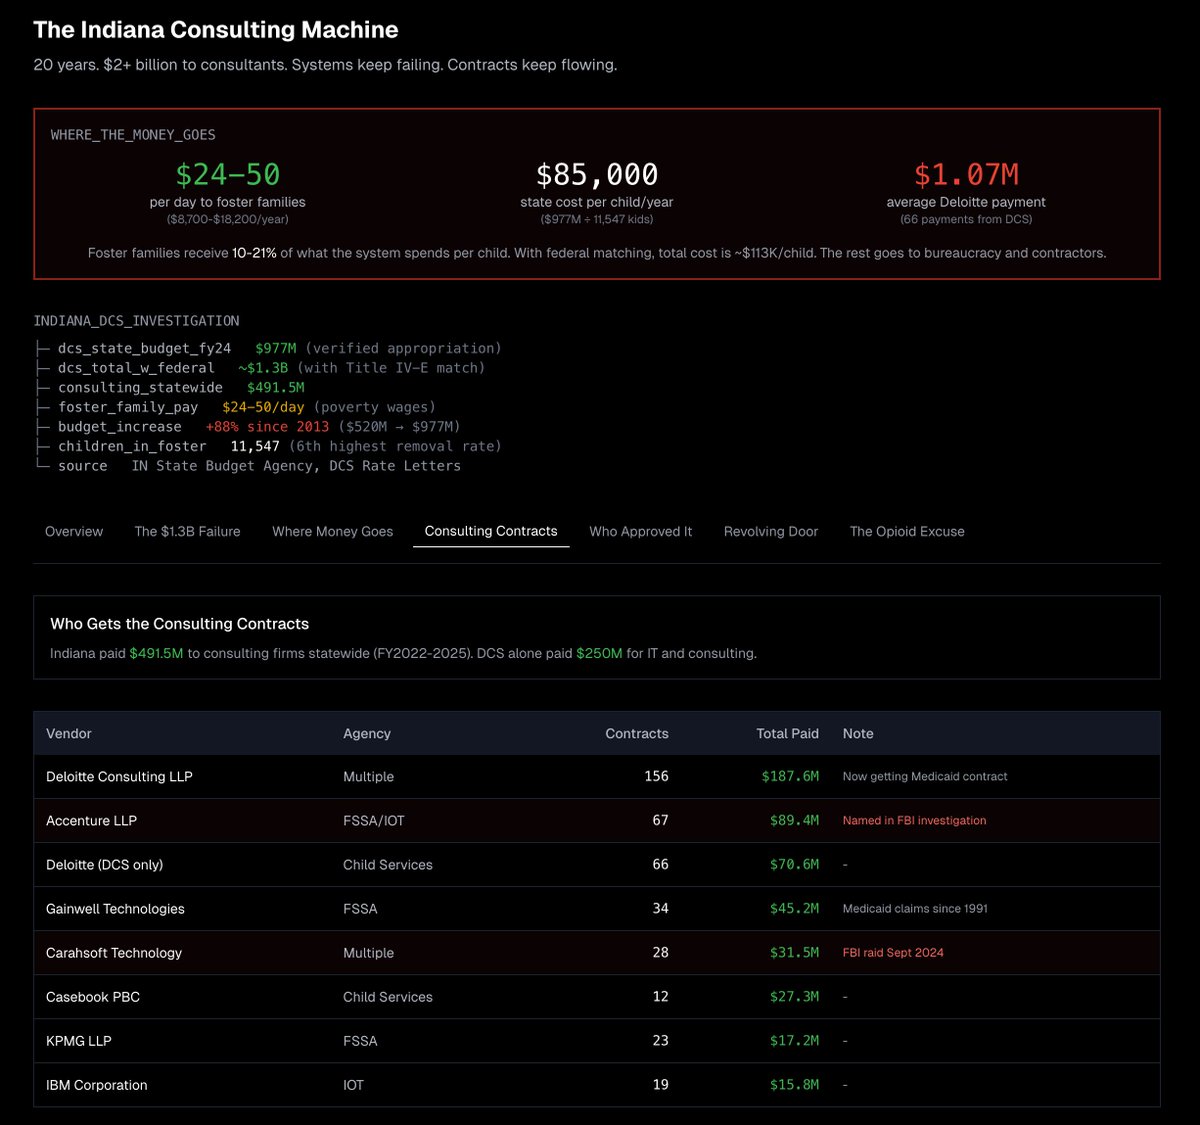Click the contract count 67
The image size is (1200, 1125).
click(x=660, y=820)
